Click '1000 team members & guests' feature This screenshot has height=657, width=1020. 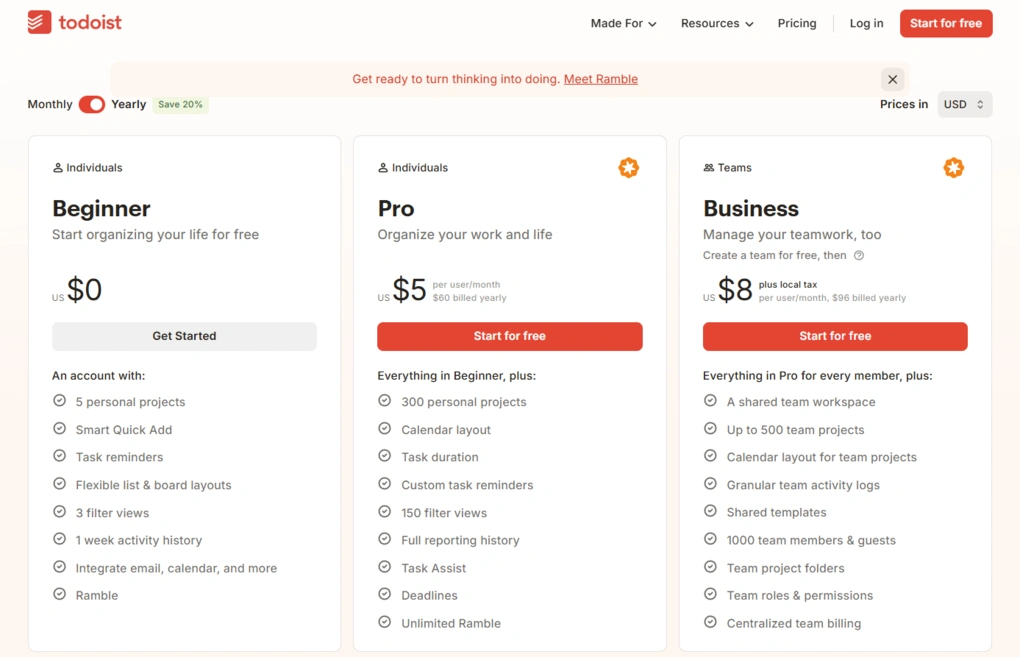click(x=811, y=541)
